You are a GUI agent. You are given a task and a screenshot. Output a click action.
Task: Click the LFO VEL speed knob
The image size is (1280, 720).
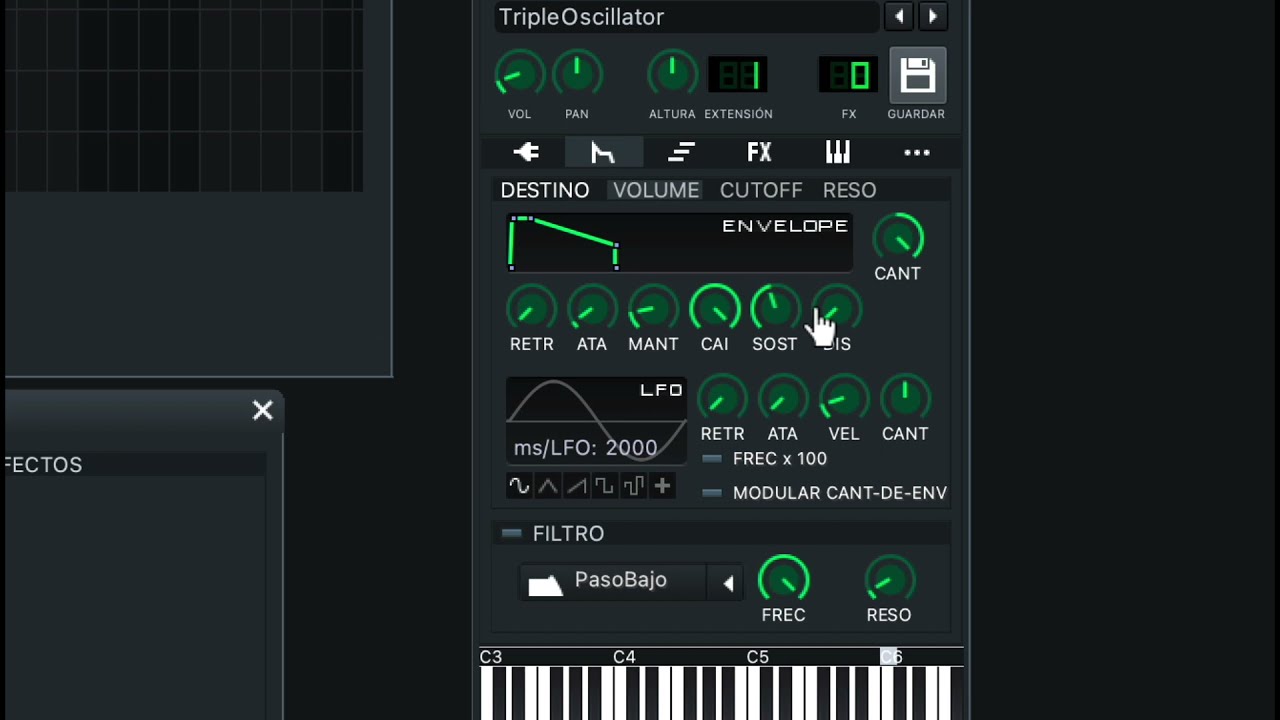tap(844, 398)
